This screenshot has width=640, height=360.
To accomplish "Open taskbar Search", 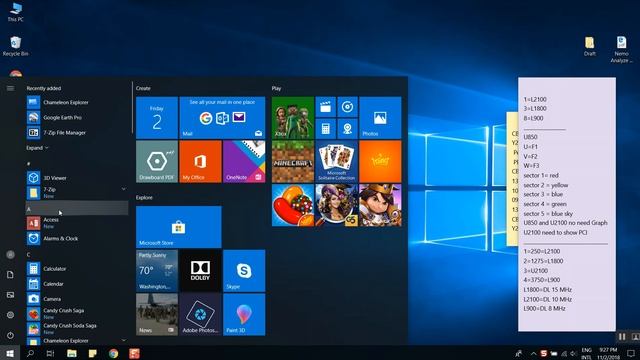I will click(30, 353).
